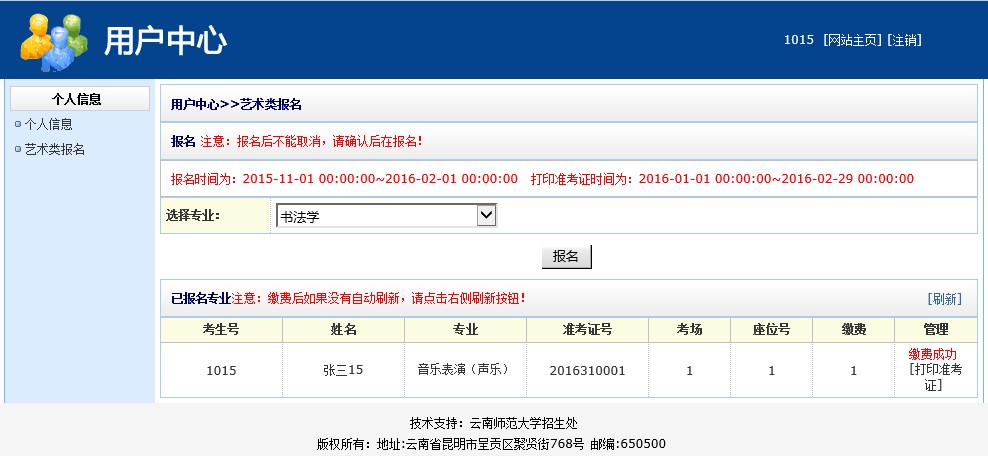Open the 选择专业 dropdown showing 书法学
This screenshot has width=988, height=456.
point(376,215)
